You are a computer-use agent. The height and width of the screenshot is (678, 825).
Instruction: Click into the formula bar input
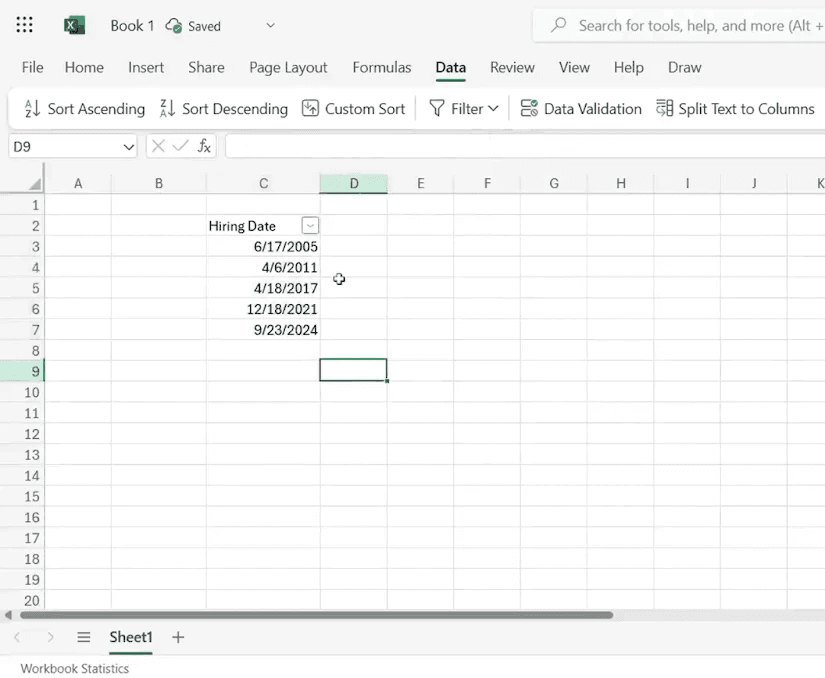(525, 146)
